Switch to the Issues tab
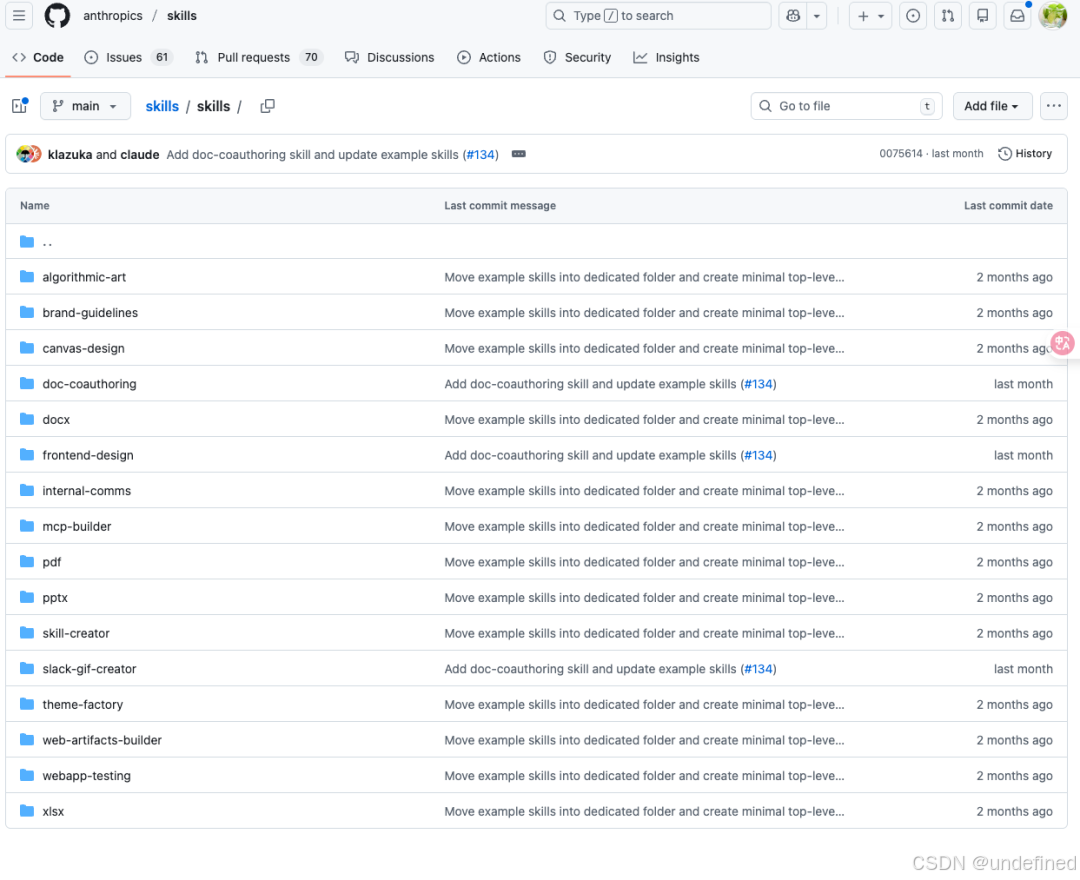1080x880 pixels. 127,57
